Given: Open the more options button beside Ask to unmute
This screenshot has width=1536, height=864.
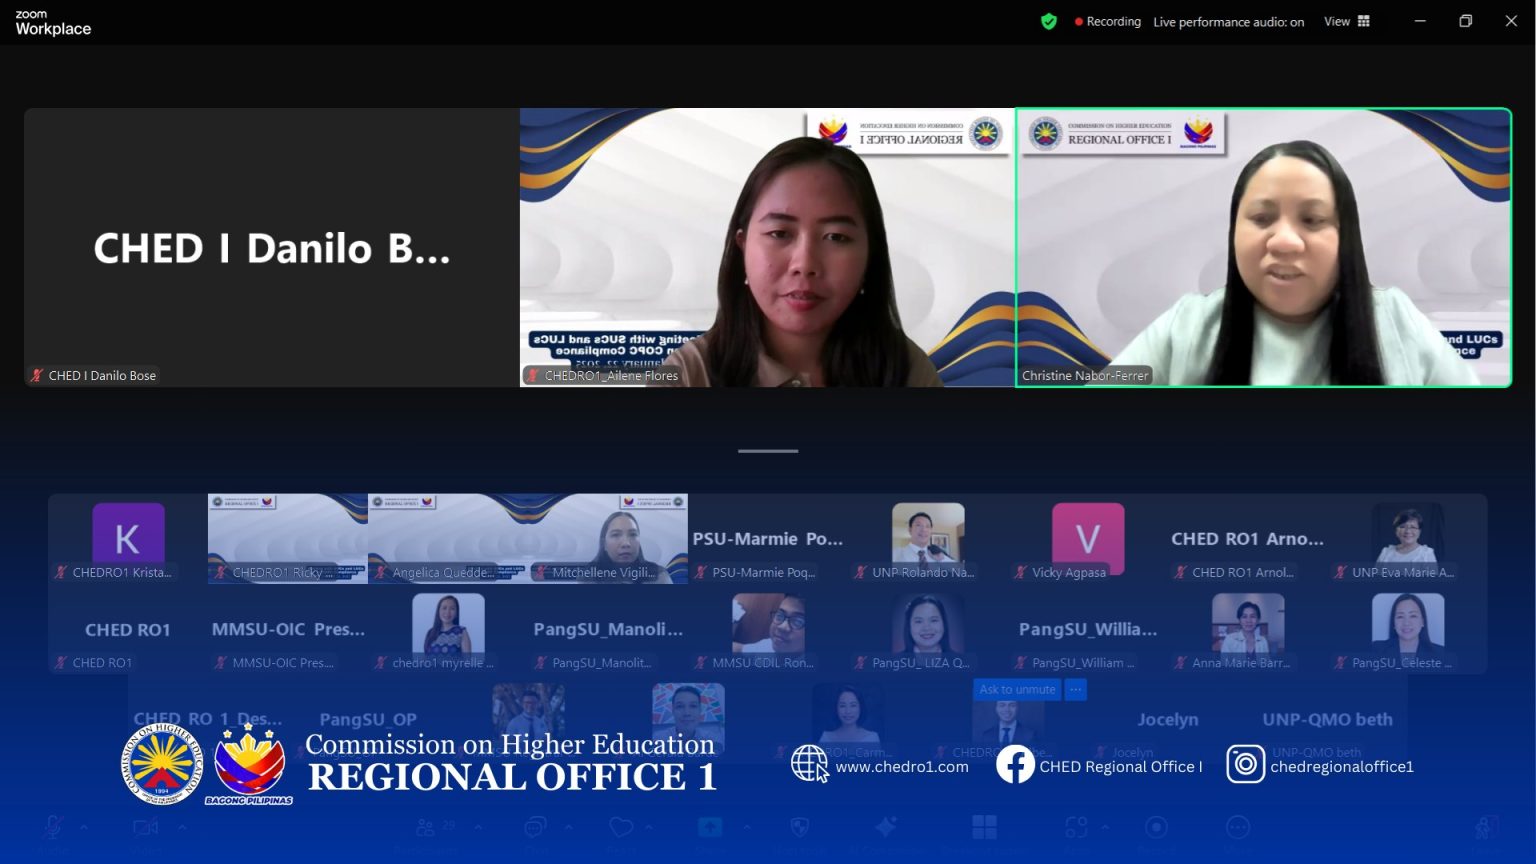Looking at the screenshot, I should pyautogui.click(x=1076, y=689).
